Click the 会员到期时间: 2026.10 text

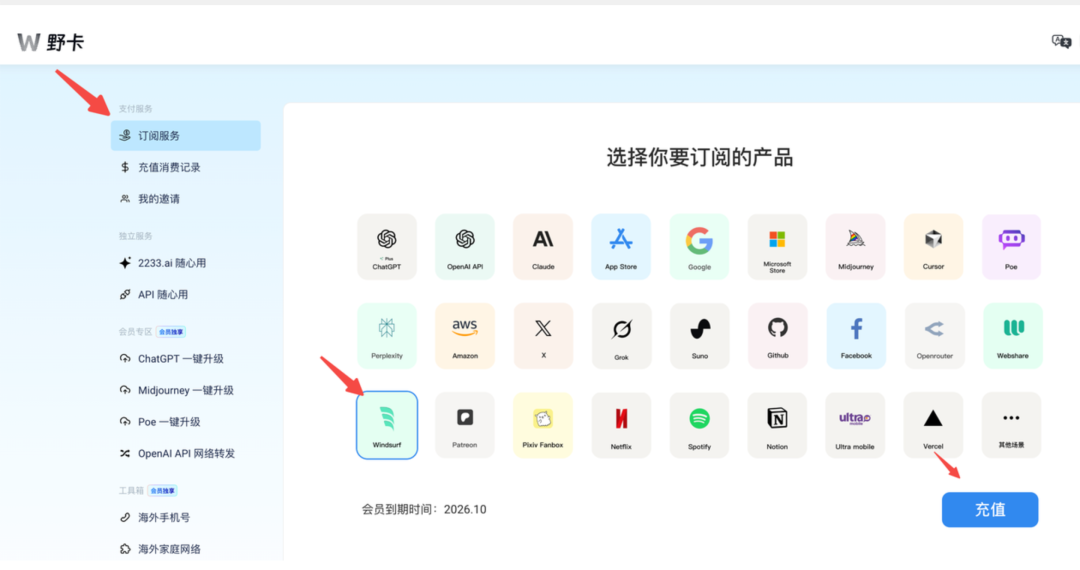[x=424, y=509]
